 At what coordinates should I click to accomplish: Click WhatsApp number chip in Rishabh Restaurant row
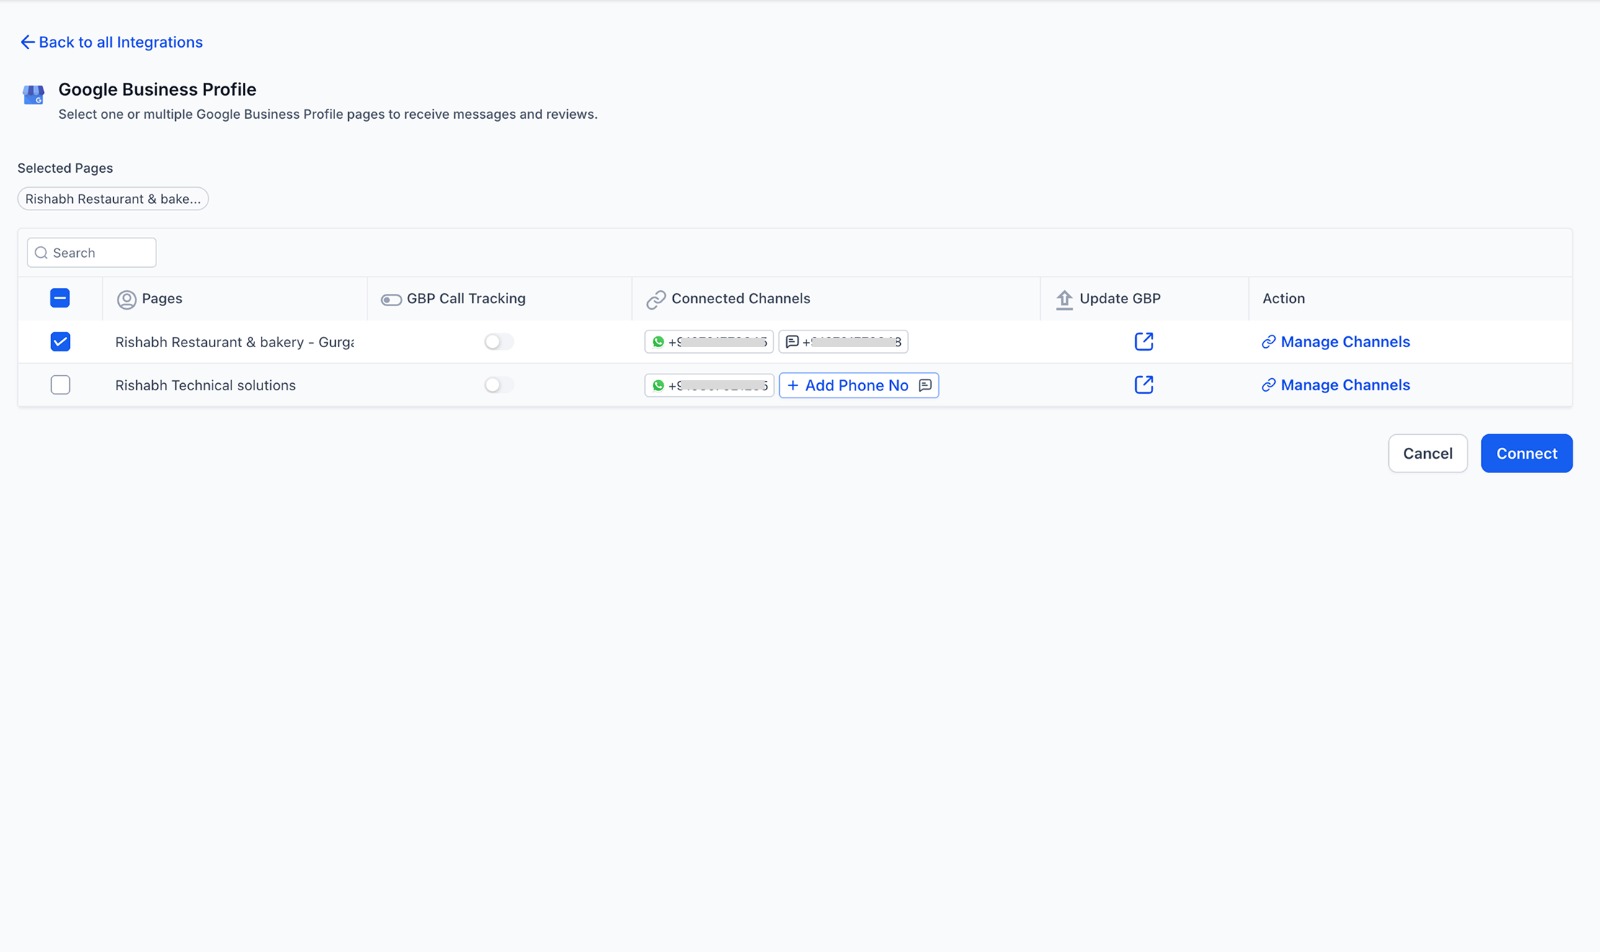709,342
